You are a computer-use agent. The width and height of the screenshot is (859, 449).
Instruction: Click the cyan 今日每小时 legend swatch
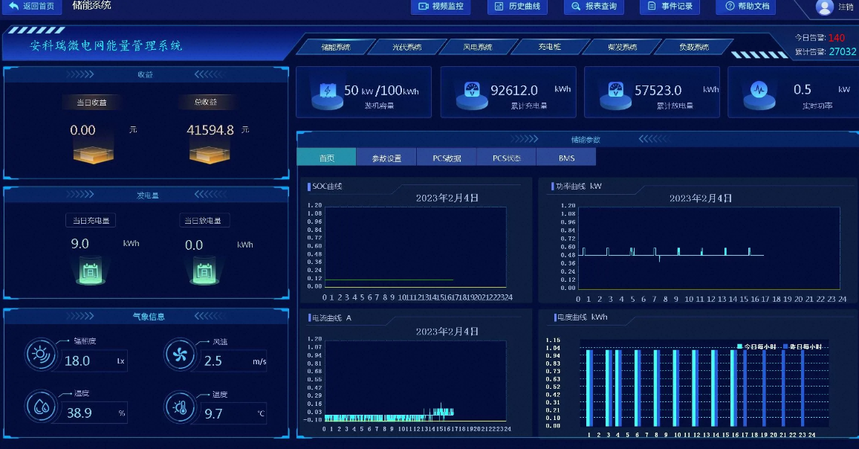tap(739, 347)
